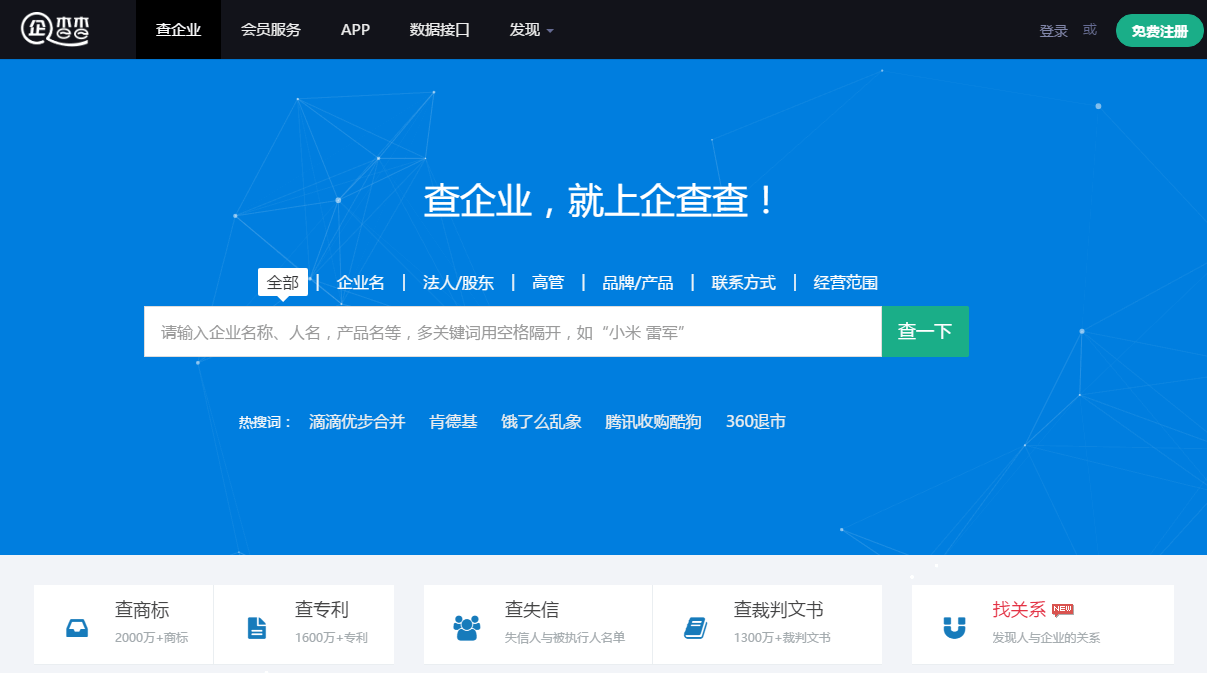This screenshot has height=673, width=1207.
Task: Click the green 免费注册 button
Action: (x=1159, y=30)
